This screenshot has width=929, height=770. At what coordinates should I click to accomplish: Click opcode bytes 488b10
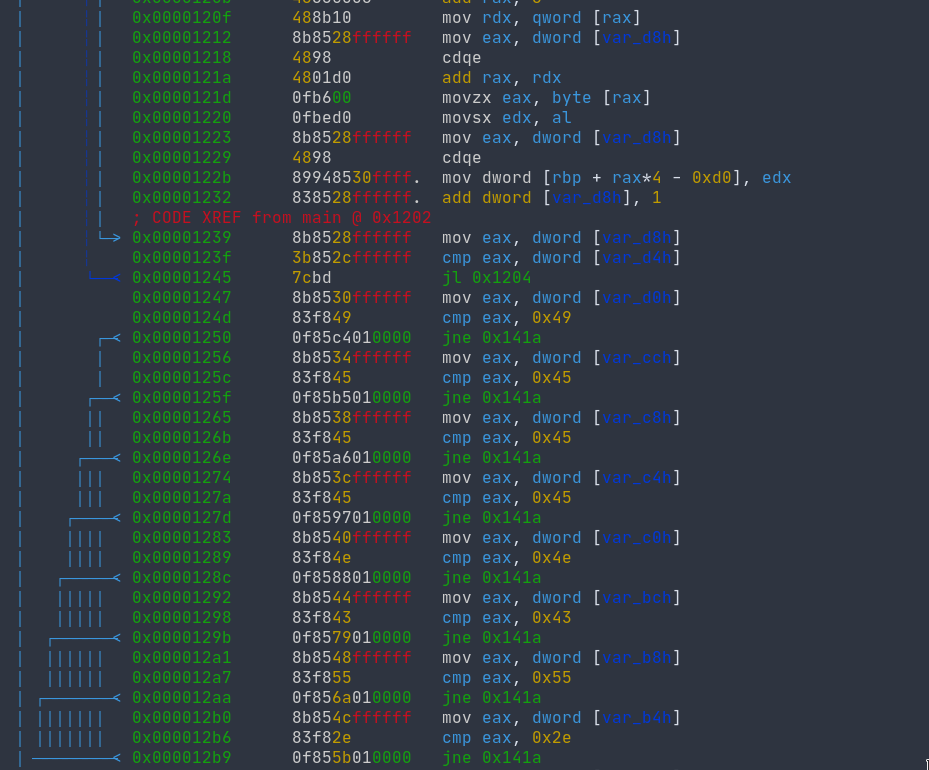tap(322, 18)
